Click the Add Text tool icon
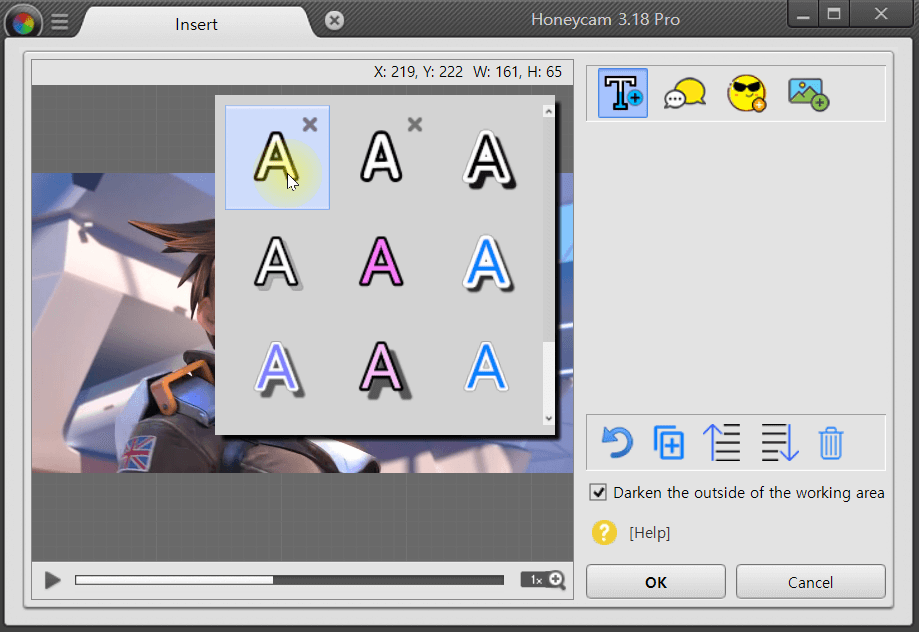Image resolution: width=919 pixels, height=632 pixels. [623, 93]
